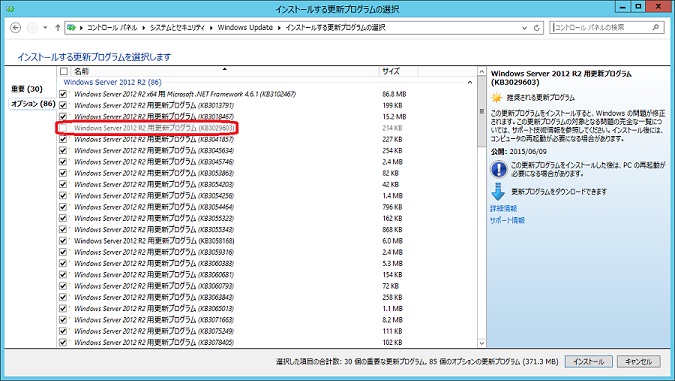Click the update list scroll-up arrow
Viewport: 675px width, 381px height.
482,71
